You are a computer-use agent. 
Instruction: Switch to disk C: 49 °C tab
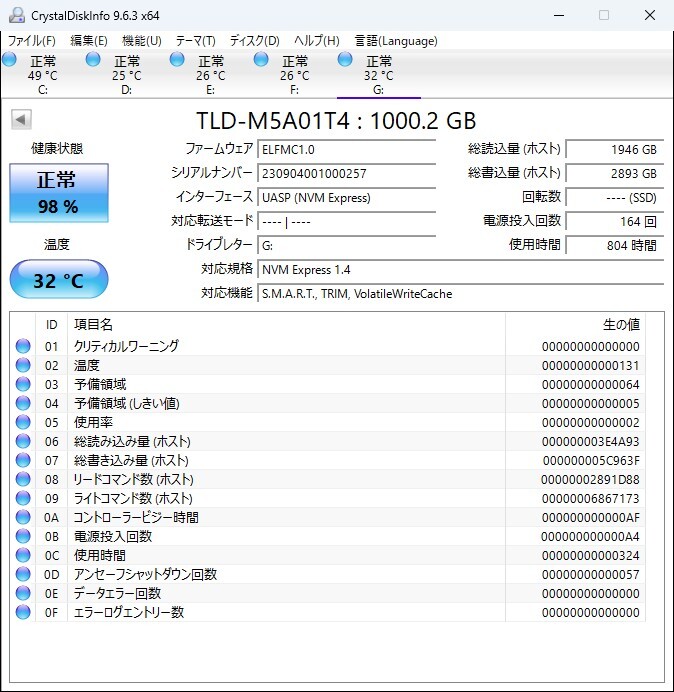(43, 75)
